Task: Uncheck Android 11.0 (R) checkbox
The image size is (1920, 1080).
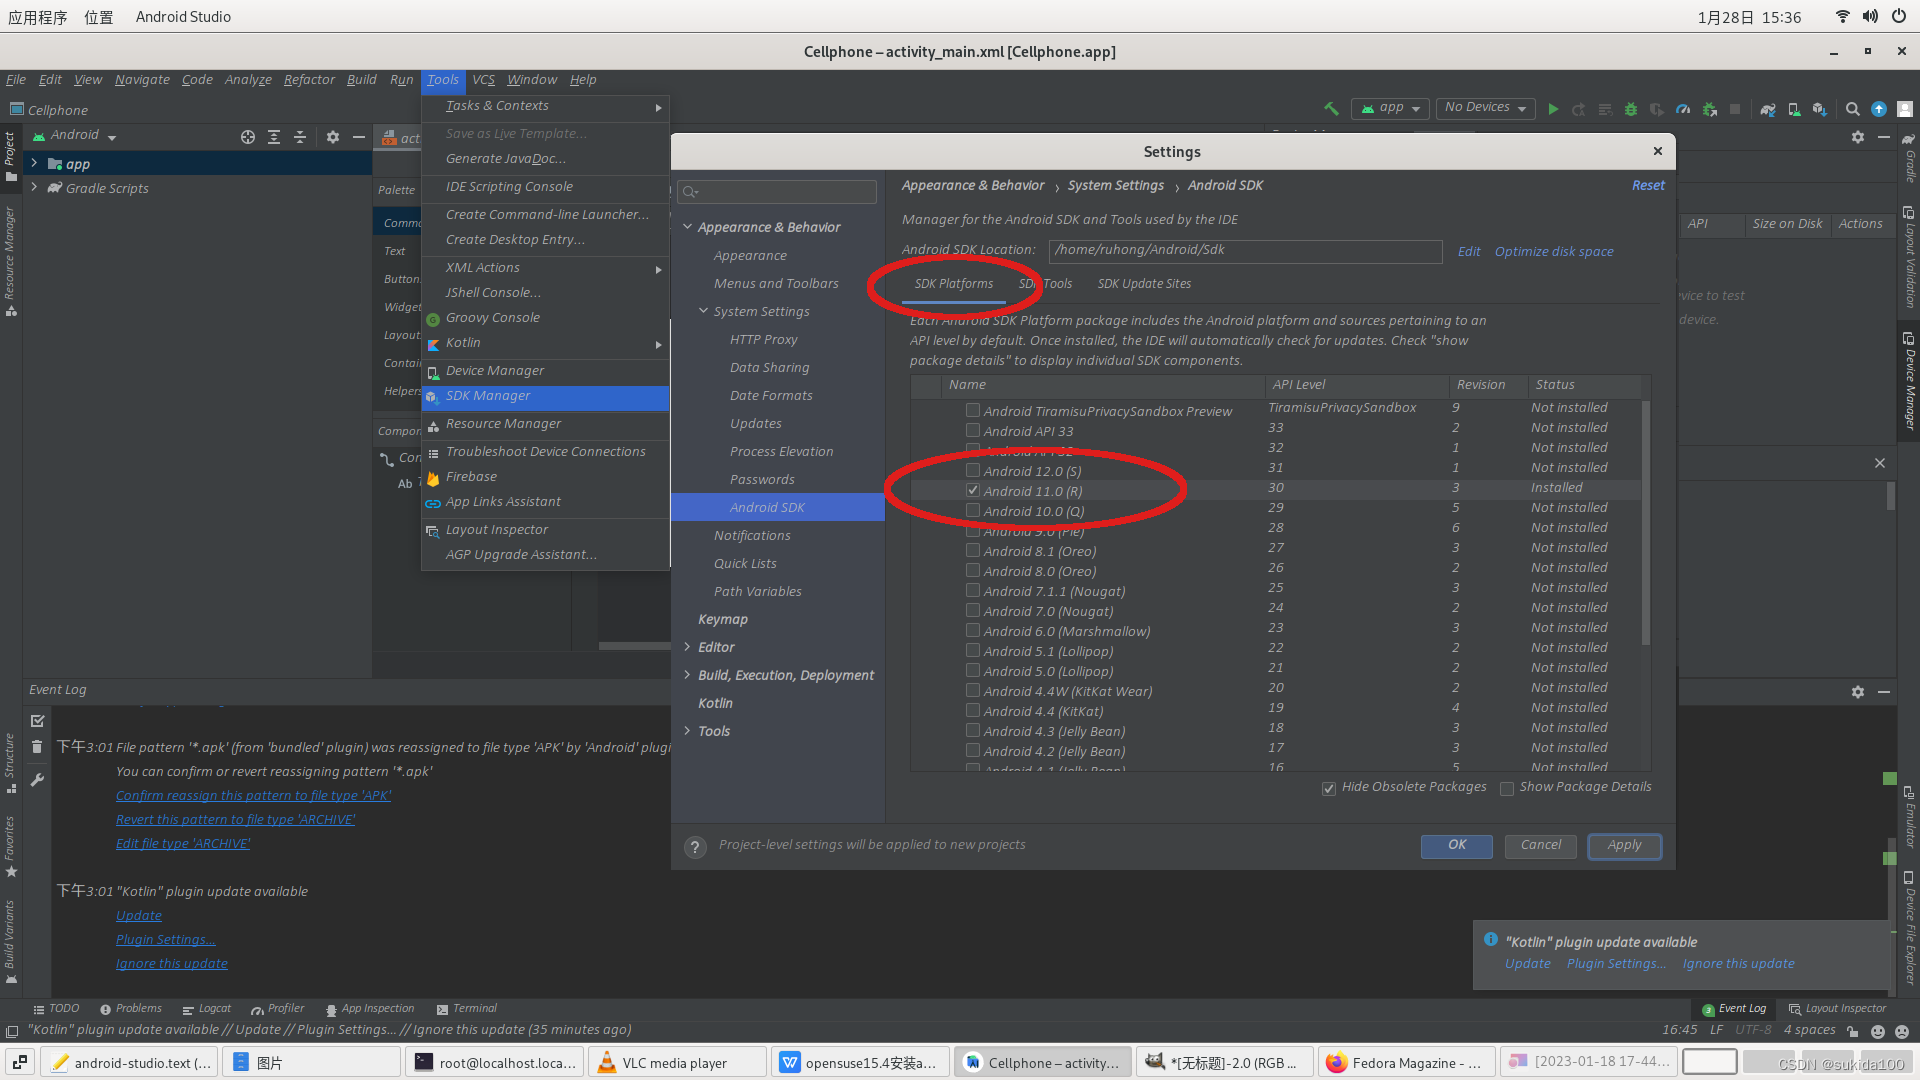Action: point(972,491)
